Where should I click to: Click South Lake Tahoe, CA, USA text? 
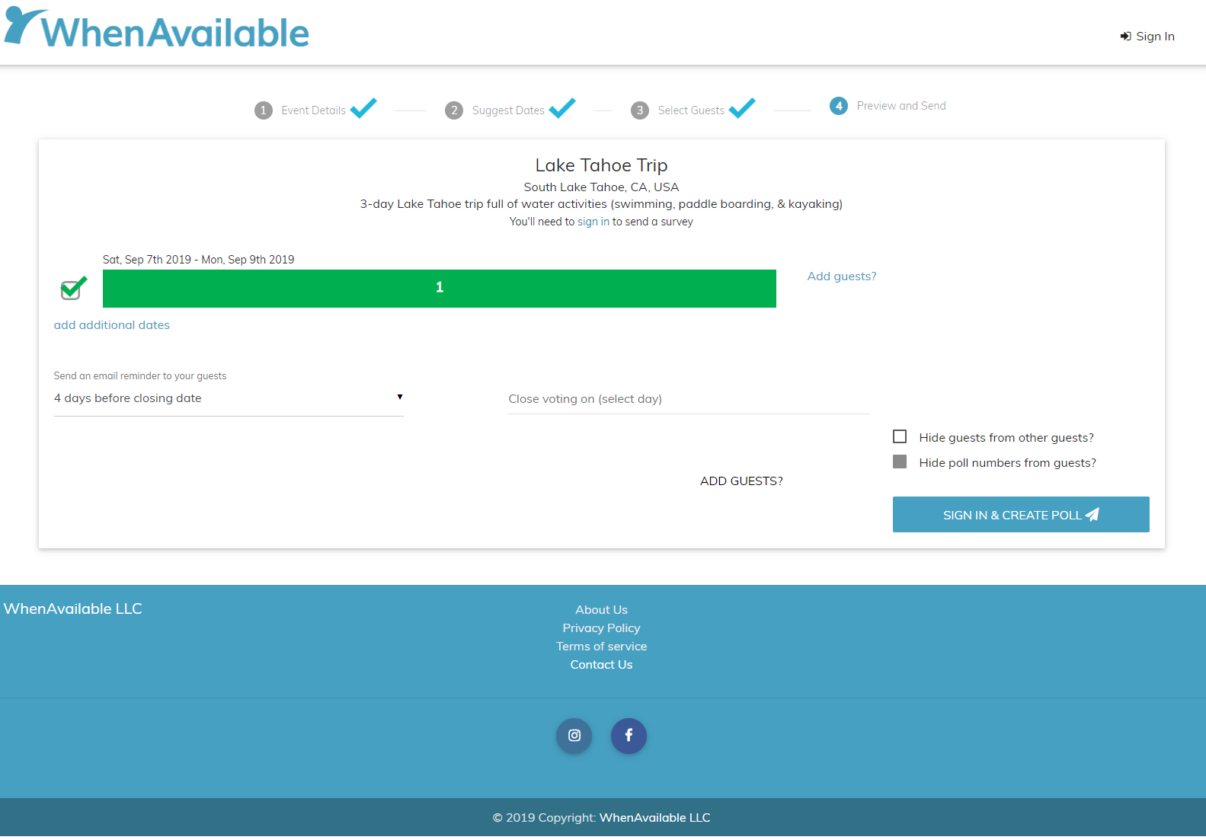coord(601,187)
